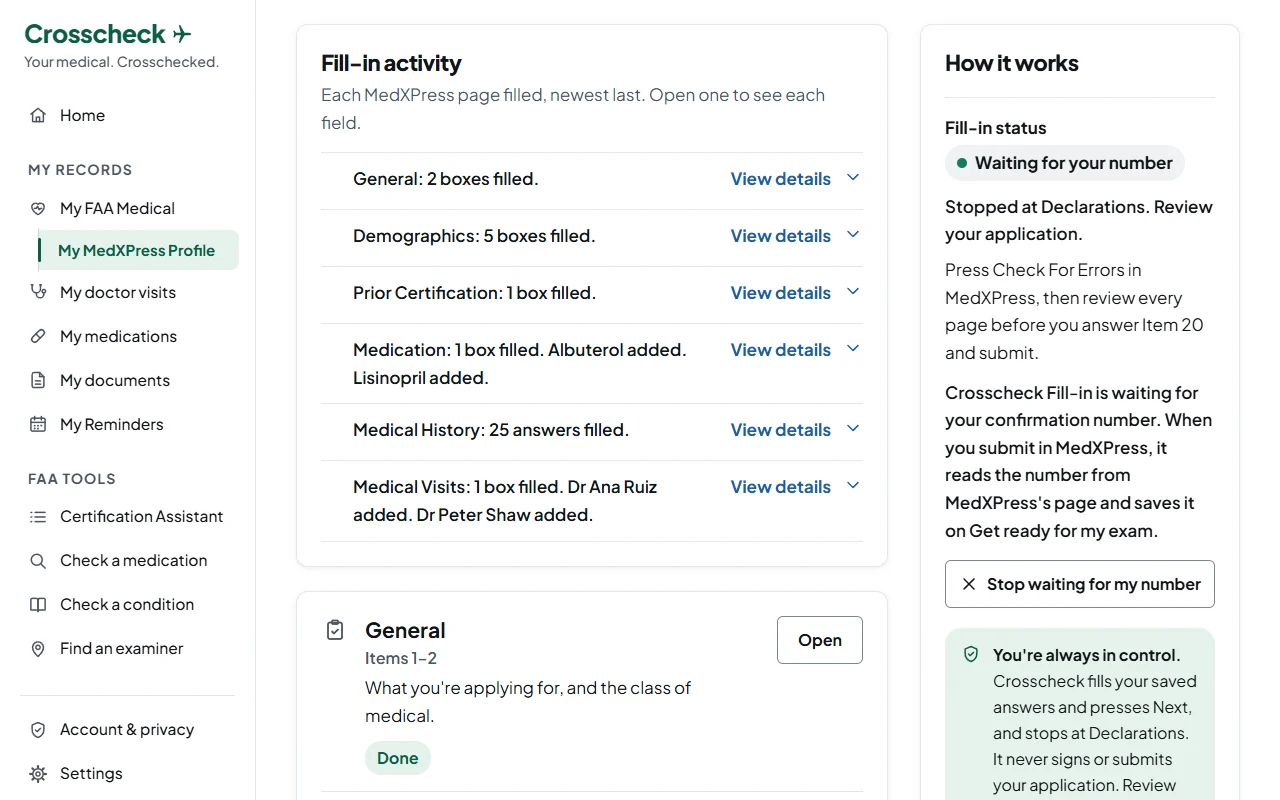Click the shield check icon in the control notice
Image resolution: width=1280 pixels, height=800 pixels.
pyautogui.click(x=971, y=654)
